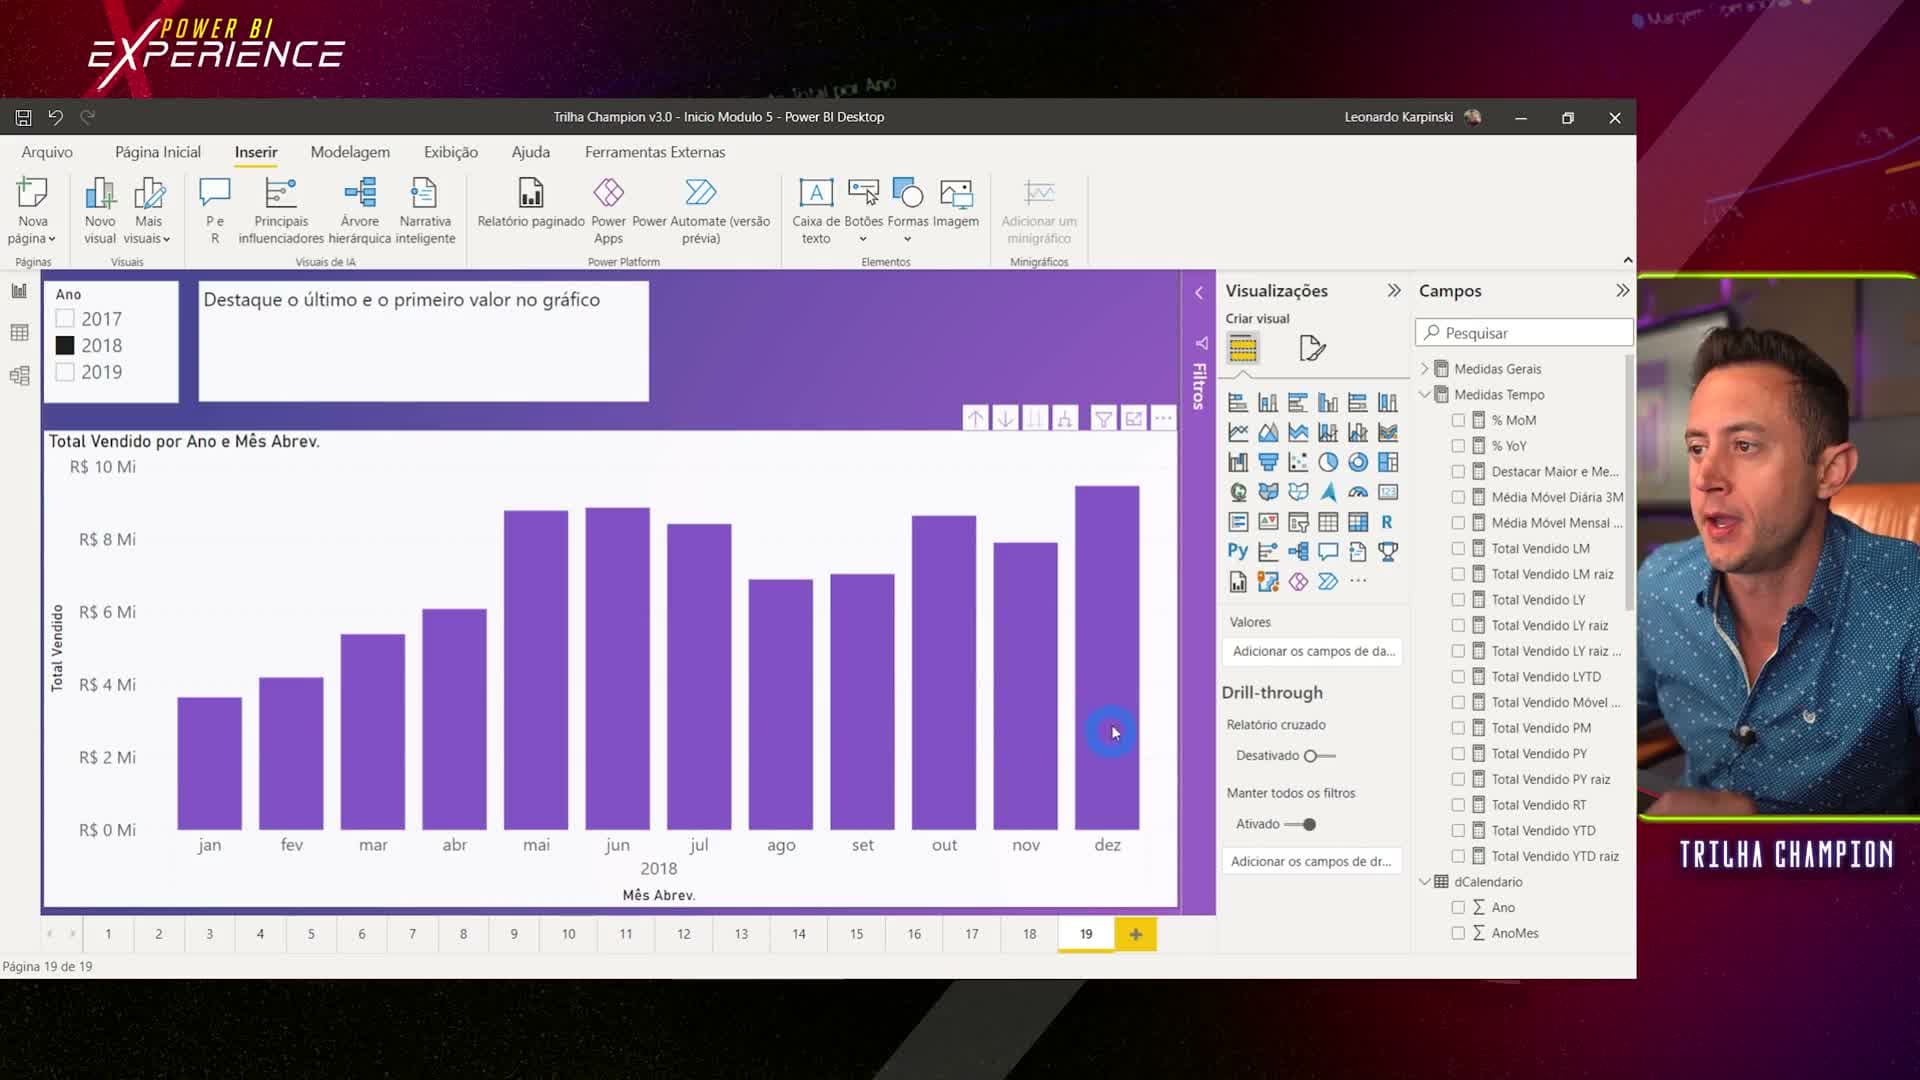Toggle the Relatório cruzado switch

click(x=1318, y=756)
